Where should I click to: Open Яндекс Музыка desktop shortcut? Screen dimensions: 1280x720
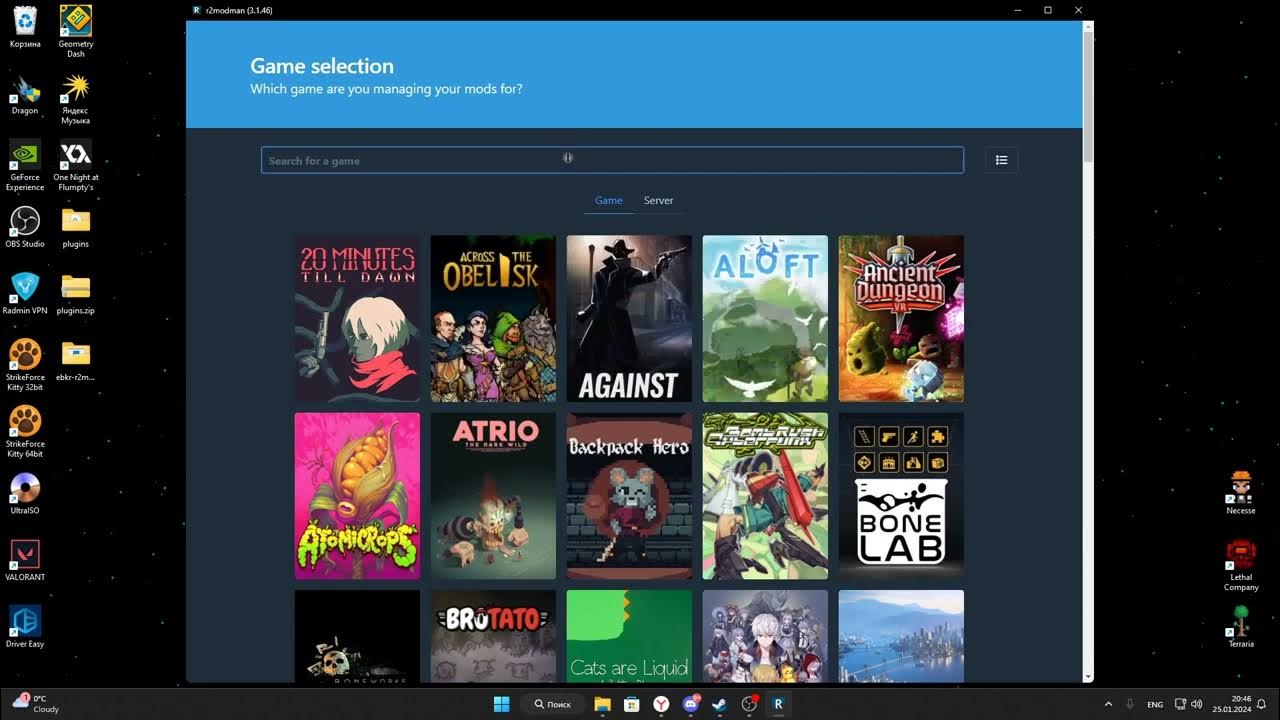point(76,98)
